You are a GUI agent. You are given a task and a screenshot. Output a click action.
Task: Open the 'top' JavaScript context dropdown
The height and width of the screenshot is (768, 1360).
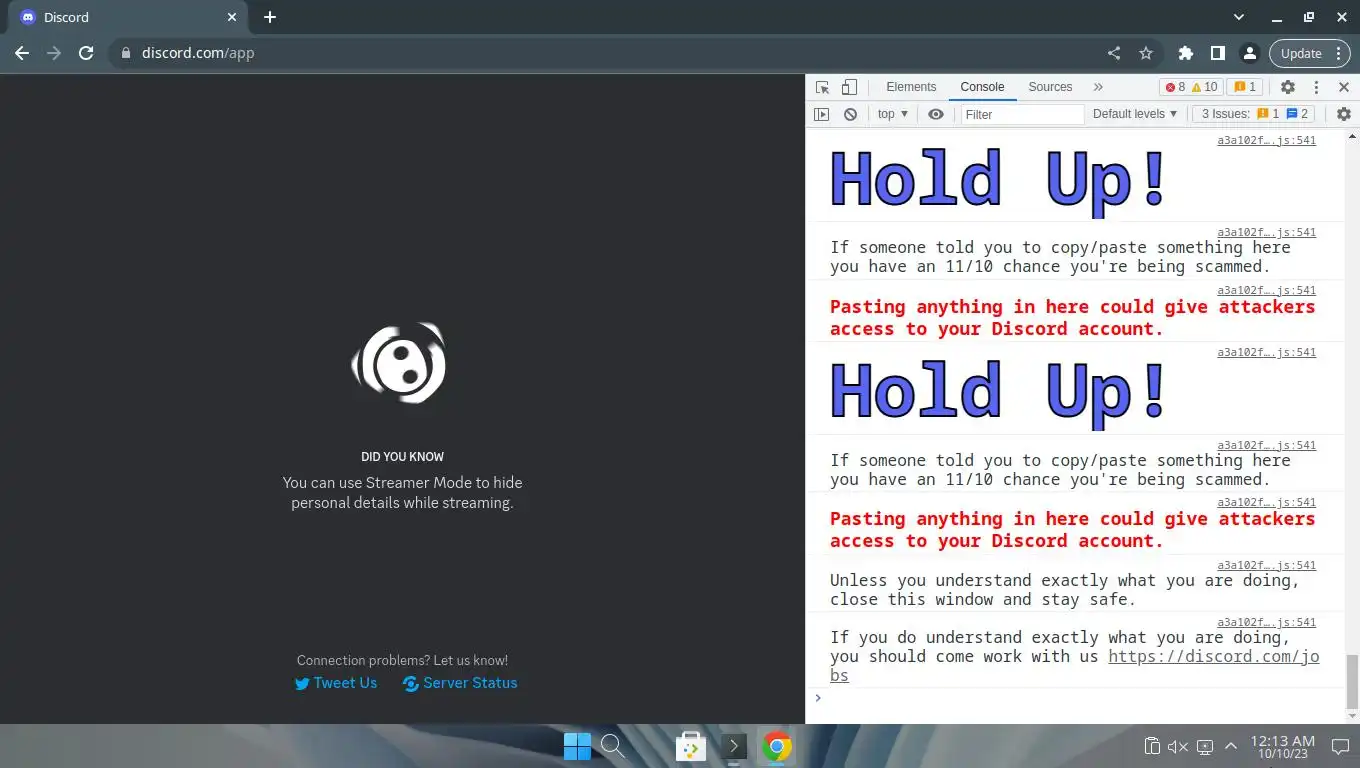(x=892, y=114)
